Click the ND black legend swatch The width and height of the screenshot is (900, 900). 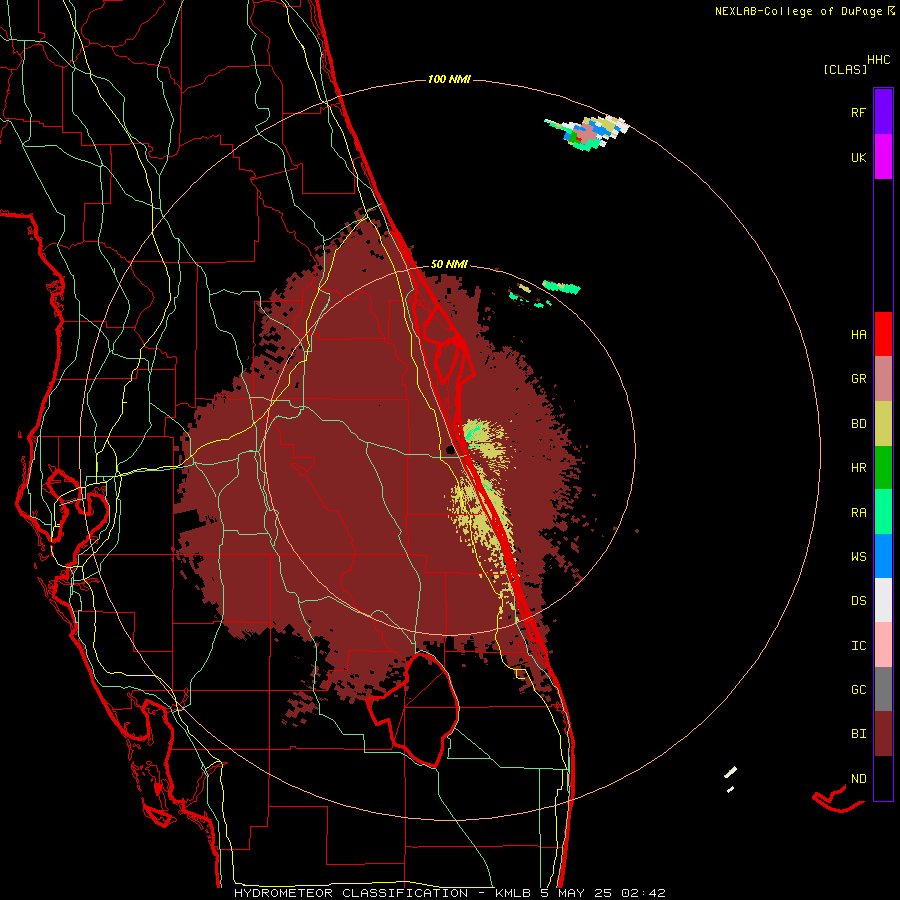[883, 778]
